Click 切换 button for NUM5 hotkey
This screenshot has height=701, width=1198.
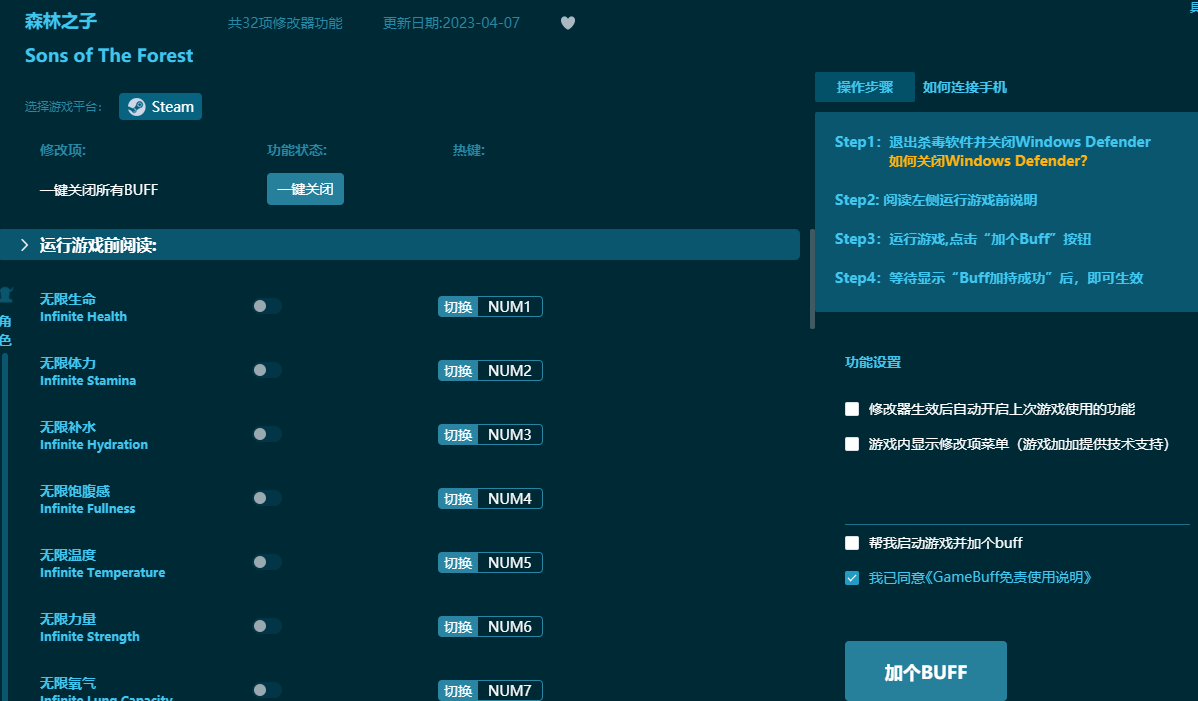[458, 564]
